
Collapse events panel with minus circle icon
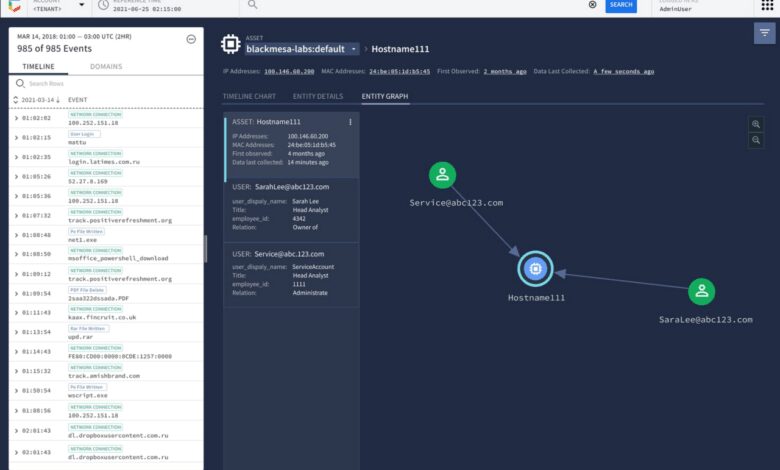tap(191, 39)
